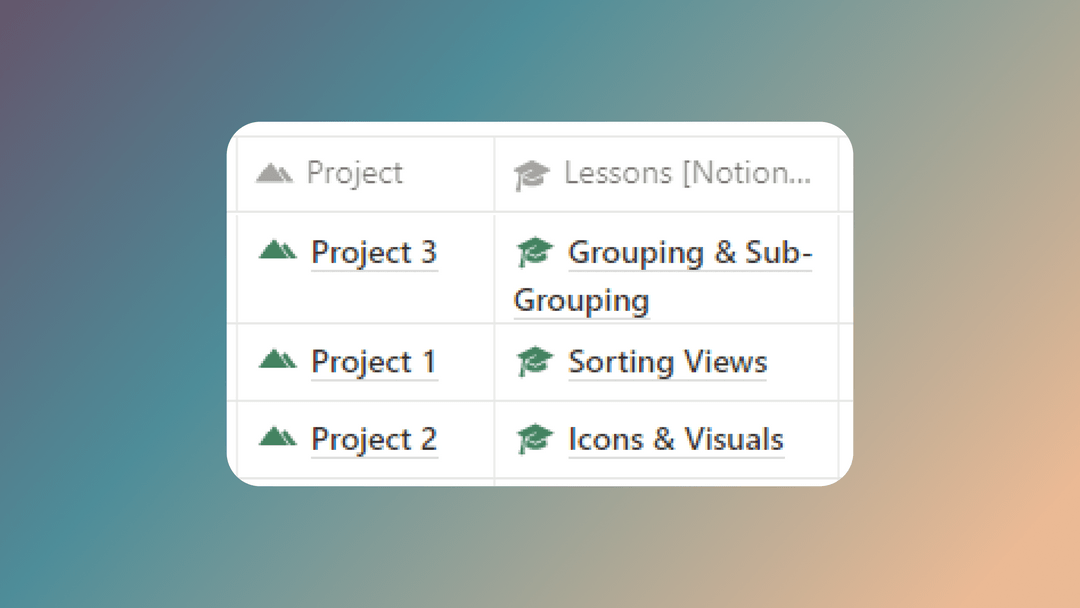
Task: Open the Sorting Views lesson
Action: click(x=667, y=361)
